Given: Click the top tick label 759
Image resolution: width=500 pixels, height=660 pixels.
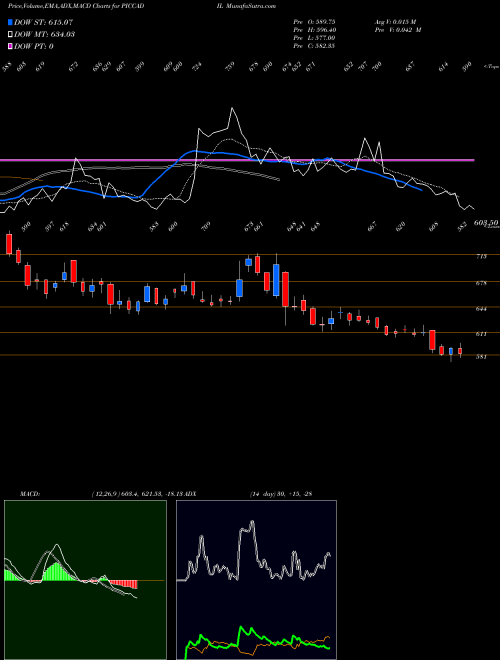Looking at the screenshot, I should tap(231, 67).
